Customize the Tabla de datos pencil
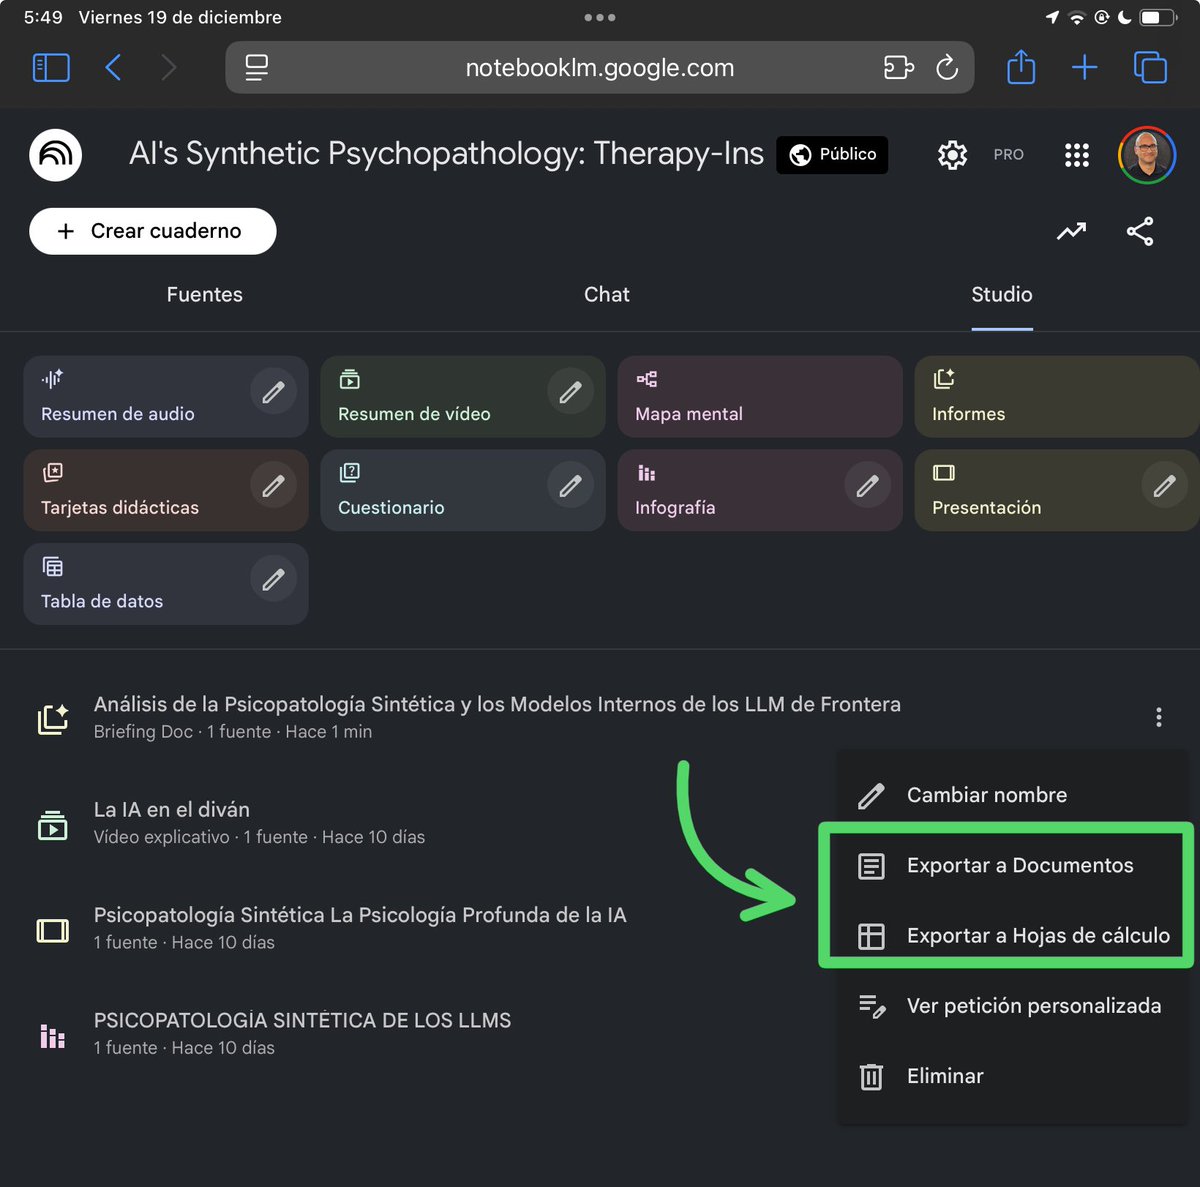1200x1187 pixels. tap(273, 580)
